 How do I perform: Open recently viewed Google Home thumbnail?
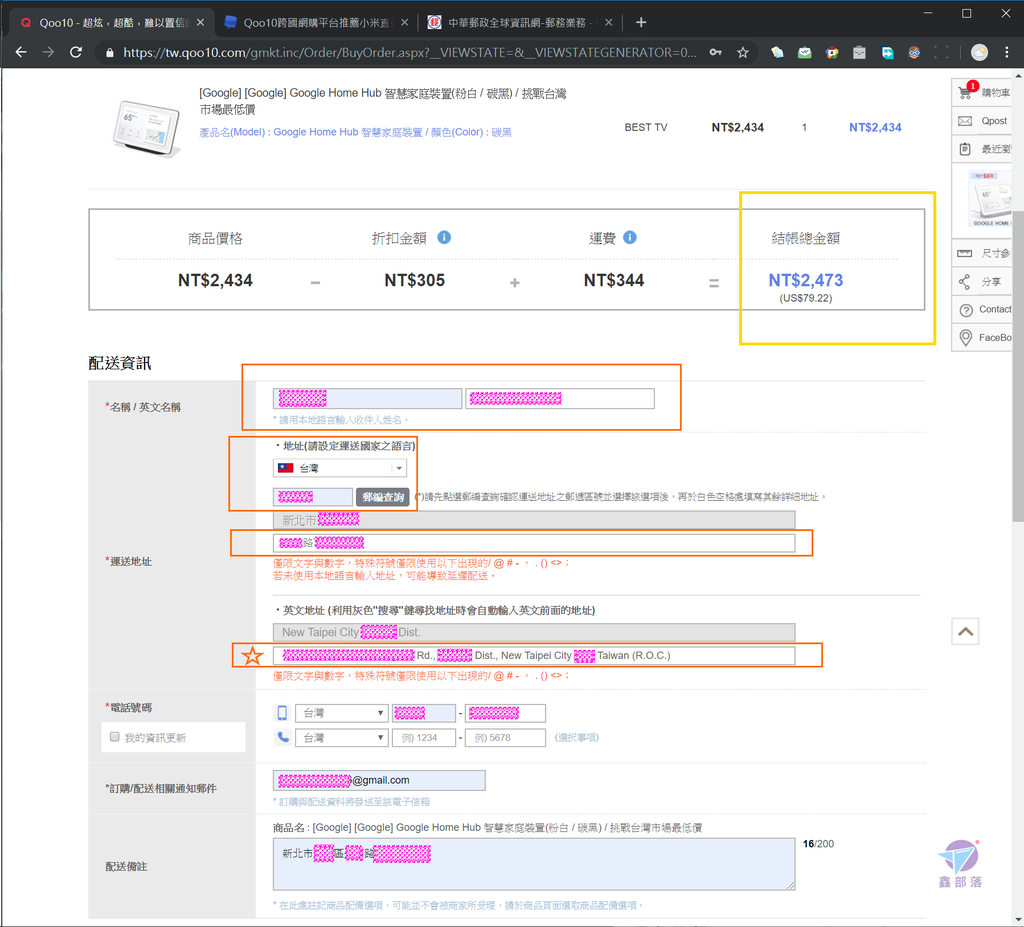pos(990,199)
